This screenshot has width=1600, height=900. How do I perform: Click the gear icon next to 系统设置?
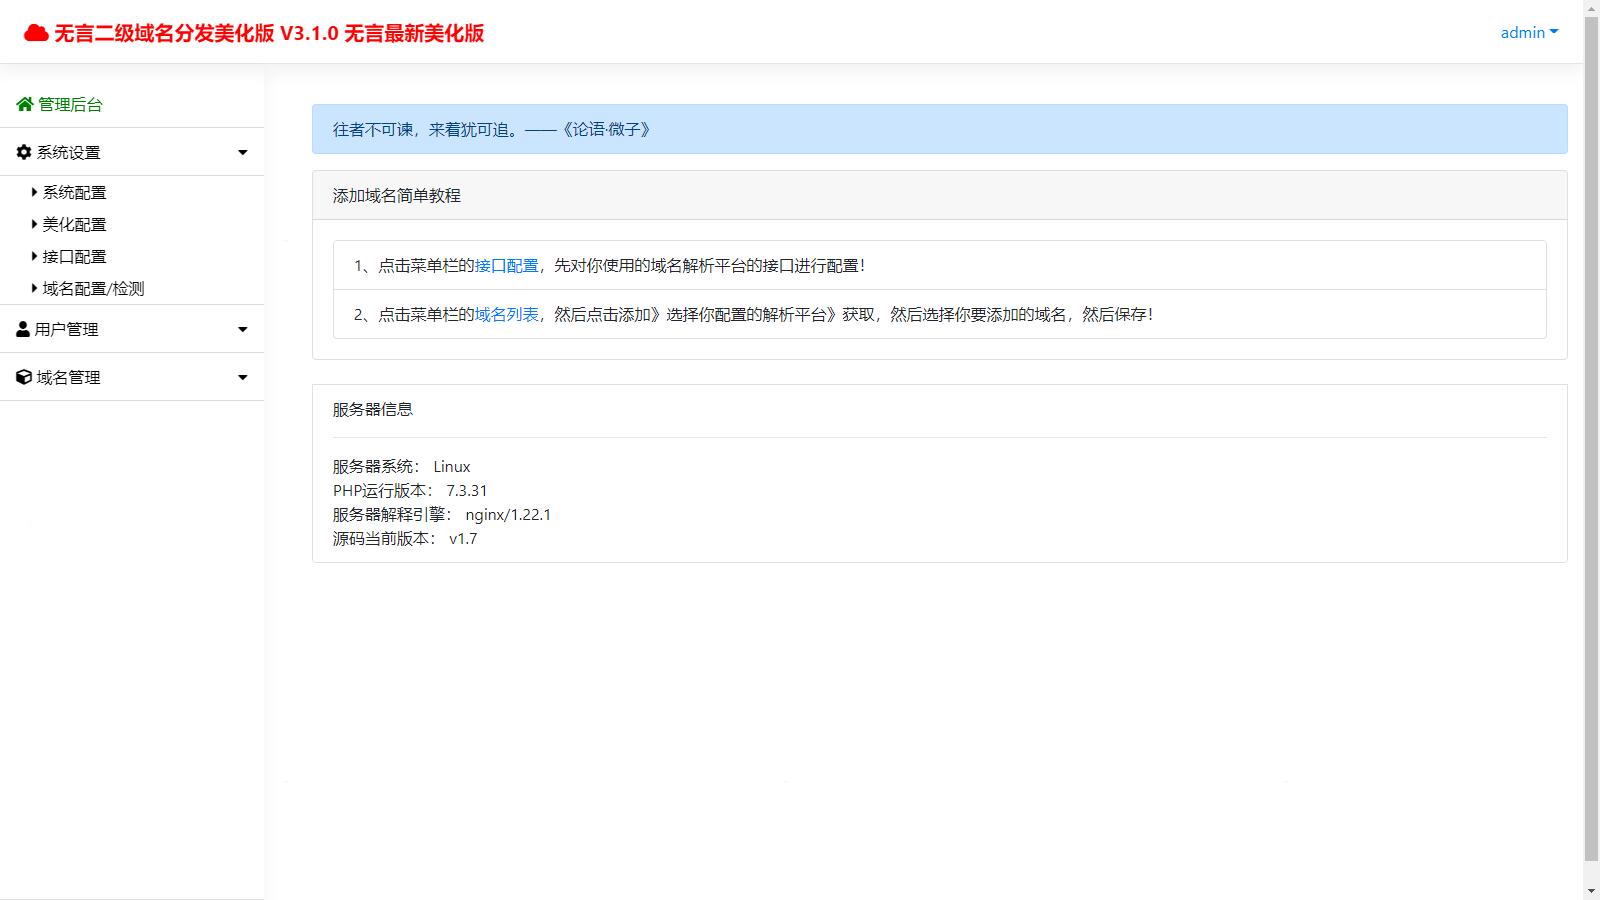pos(22,151)
